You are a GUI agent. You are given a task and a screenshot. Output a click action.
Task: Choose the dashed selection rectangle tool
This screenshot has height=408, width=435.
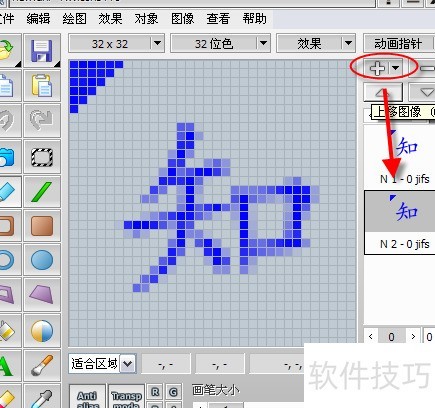click(42, 157)
